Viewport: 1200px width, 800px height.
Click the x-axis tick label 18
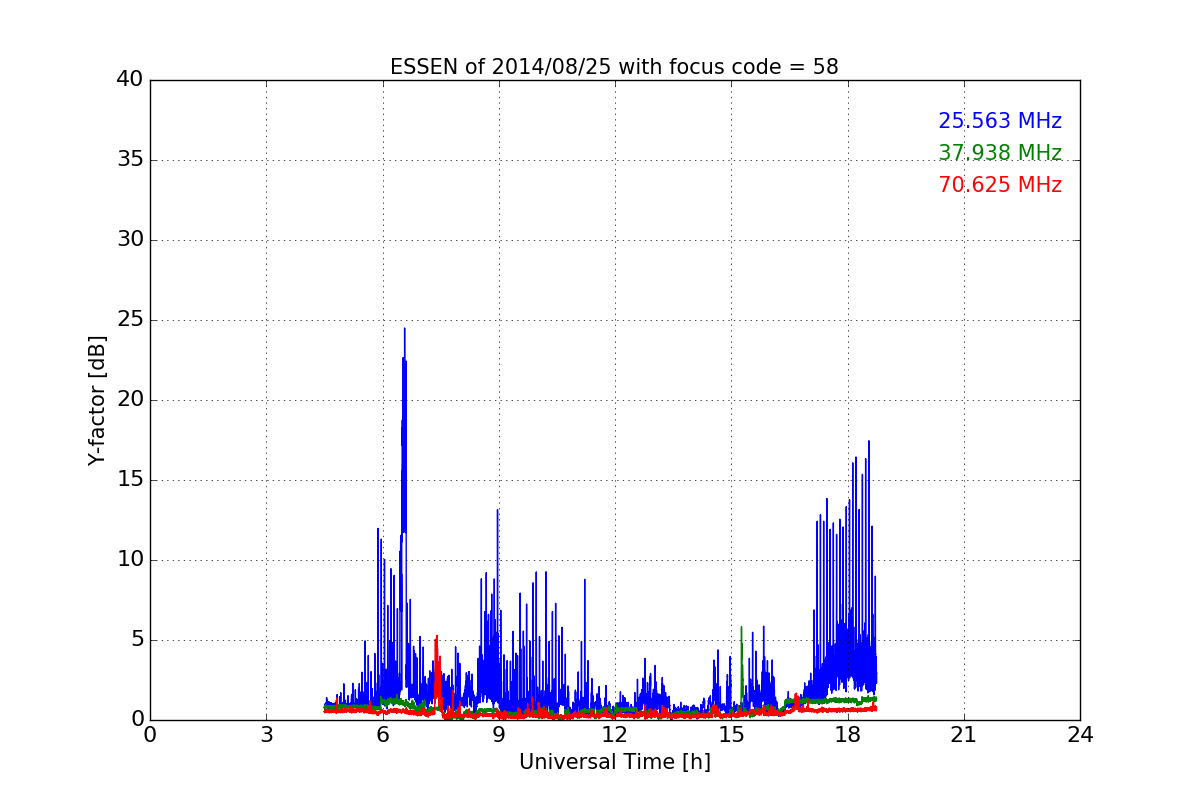click(848, 735)
